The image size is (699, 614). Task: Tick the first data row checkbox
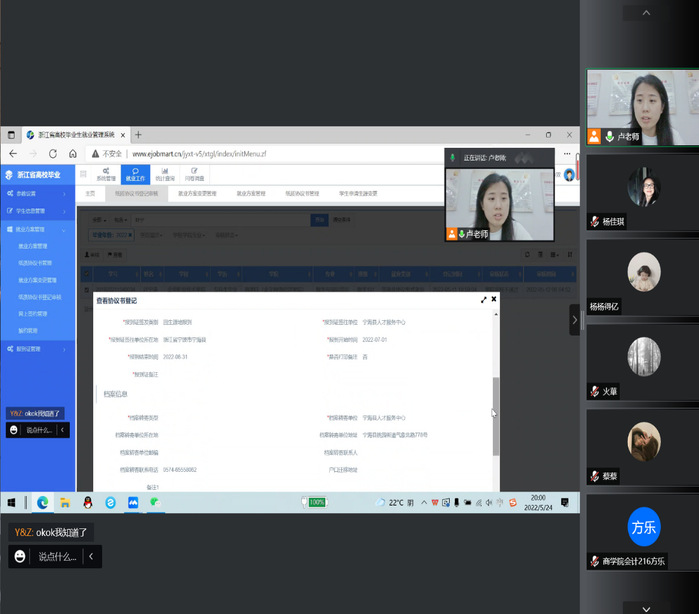pos(86,290)
